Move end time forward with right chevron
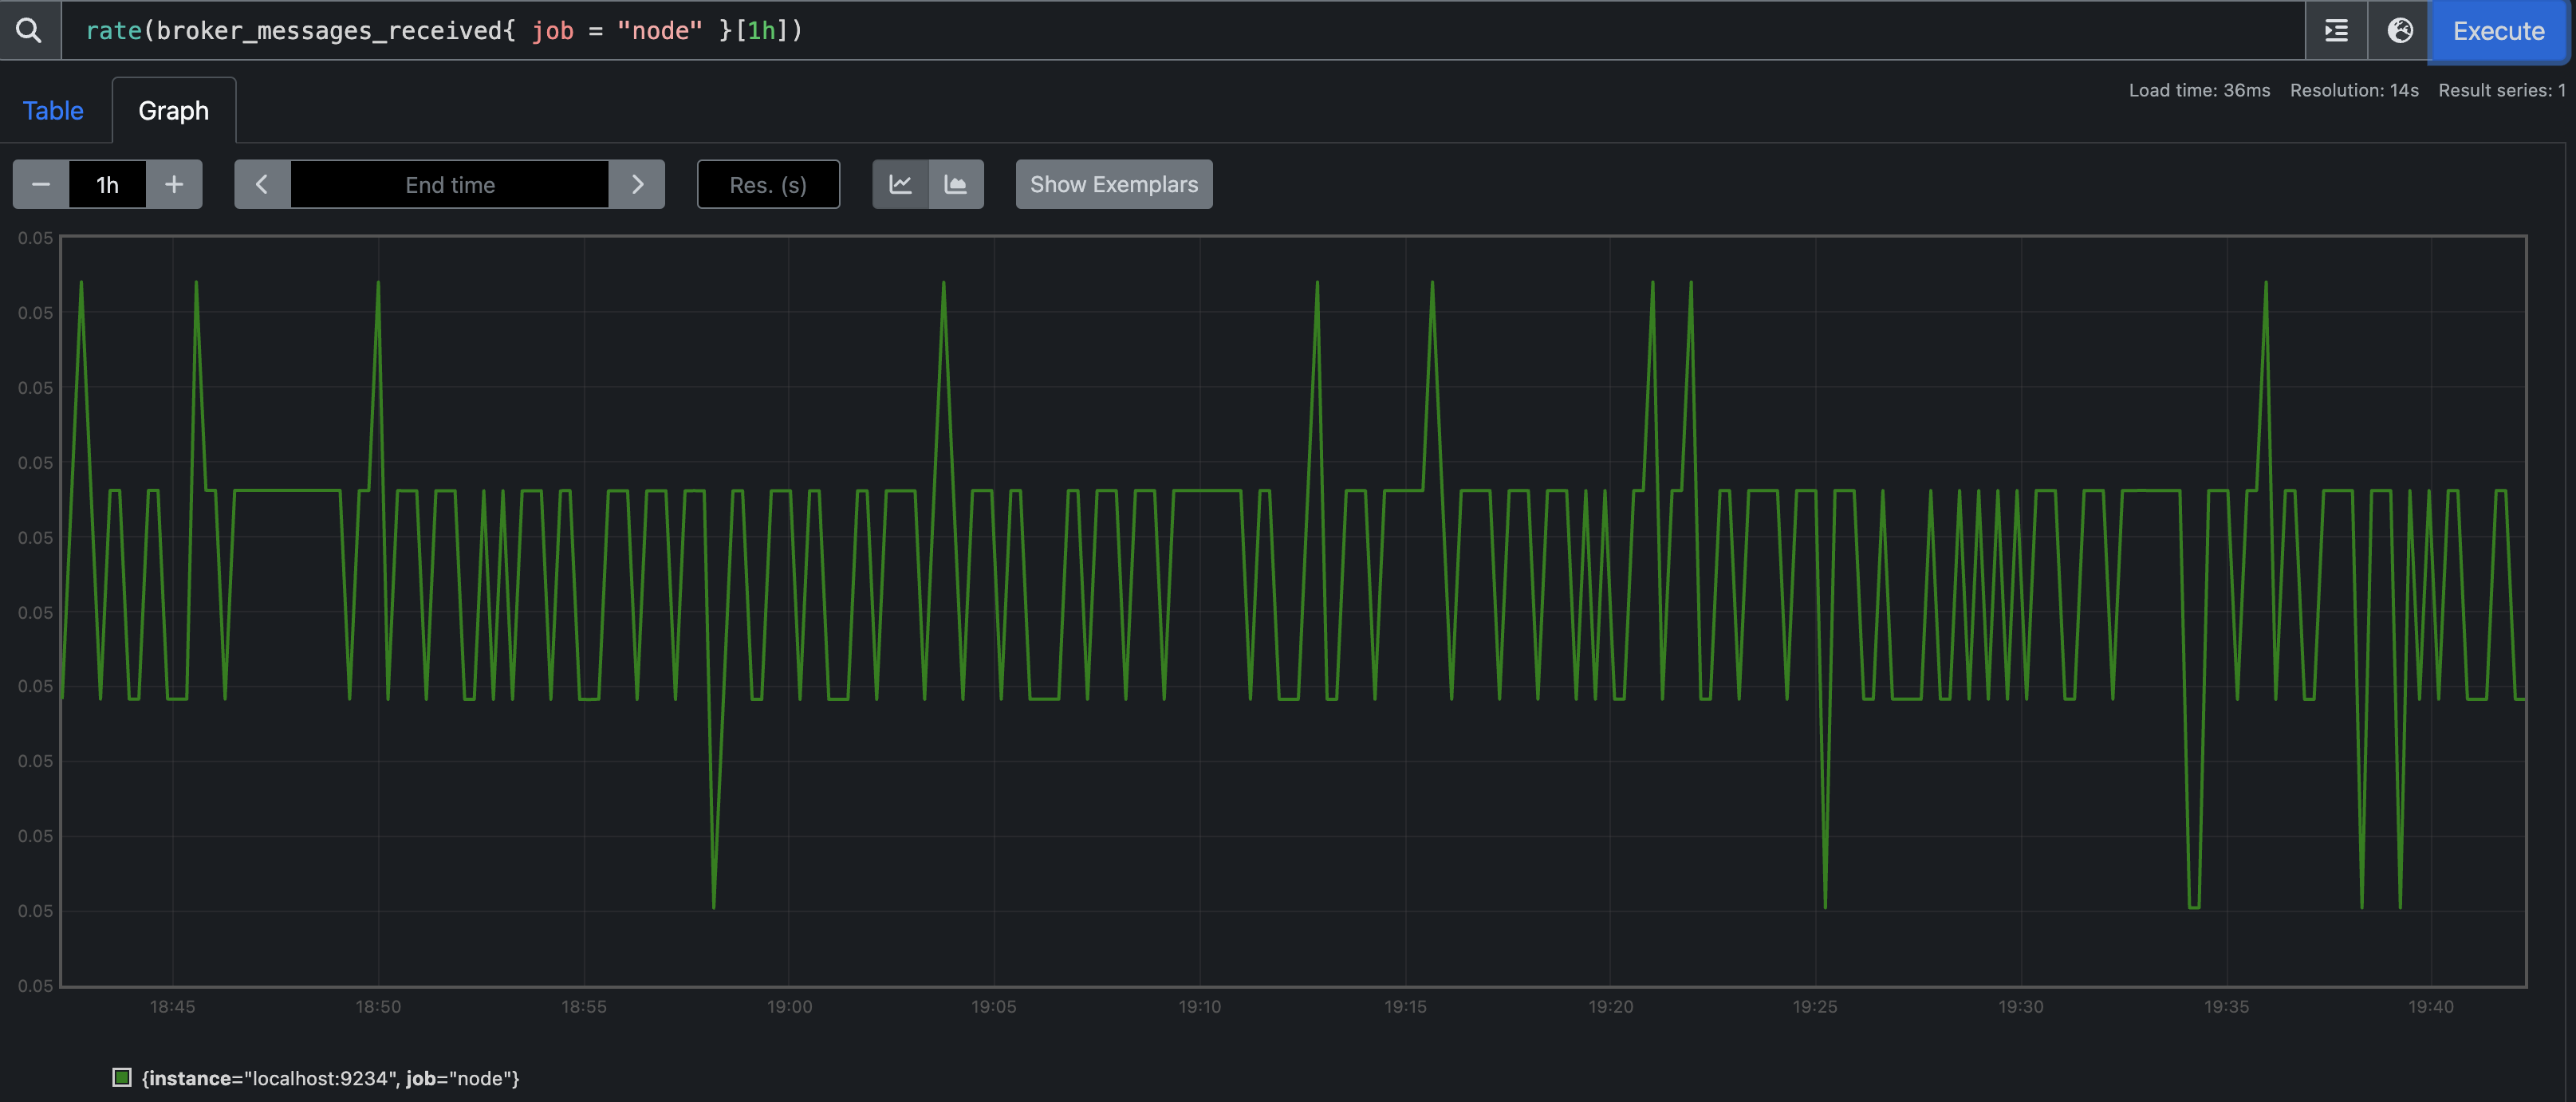2576x1102 pixels. (x=637, y=184)
